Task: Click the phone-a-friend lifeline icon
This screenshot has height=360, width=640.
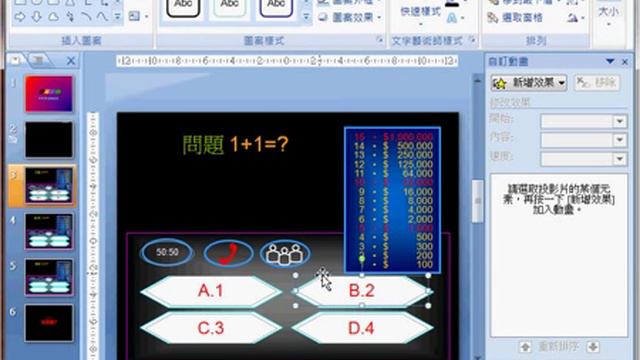Action: (x=229, y=253)
